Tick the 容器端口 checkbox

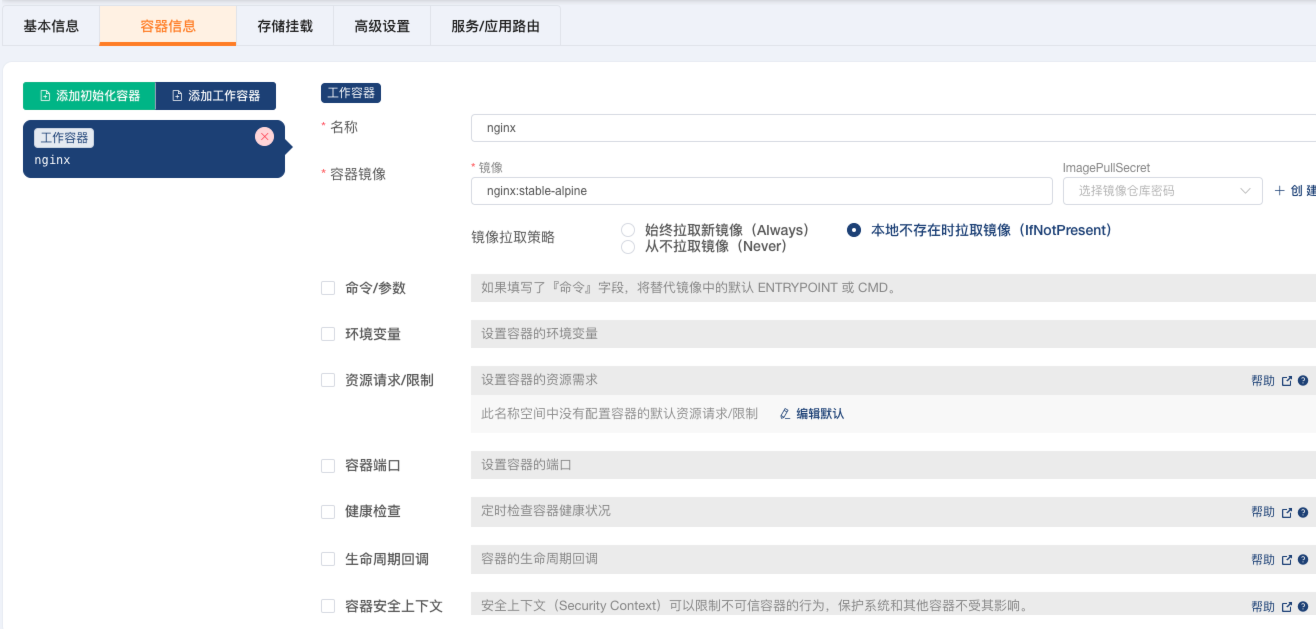[328, 465]
